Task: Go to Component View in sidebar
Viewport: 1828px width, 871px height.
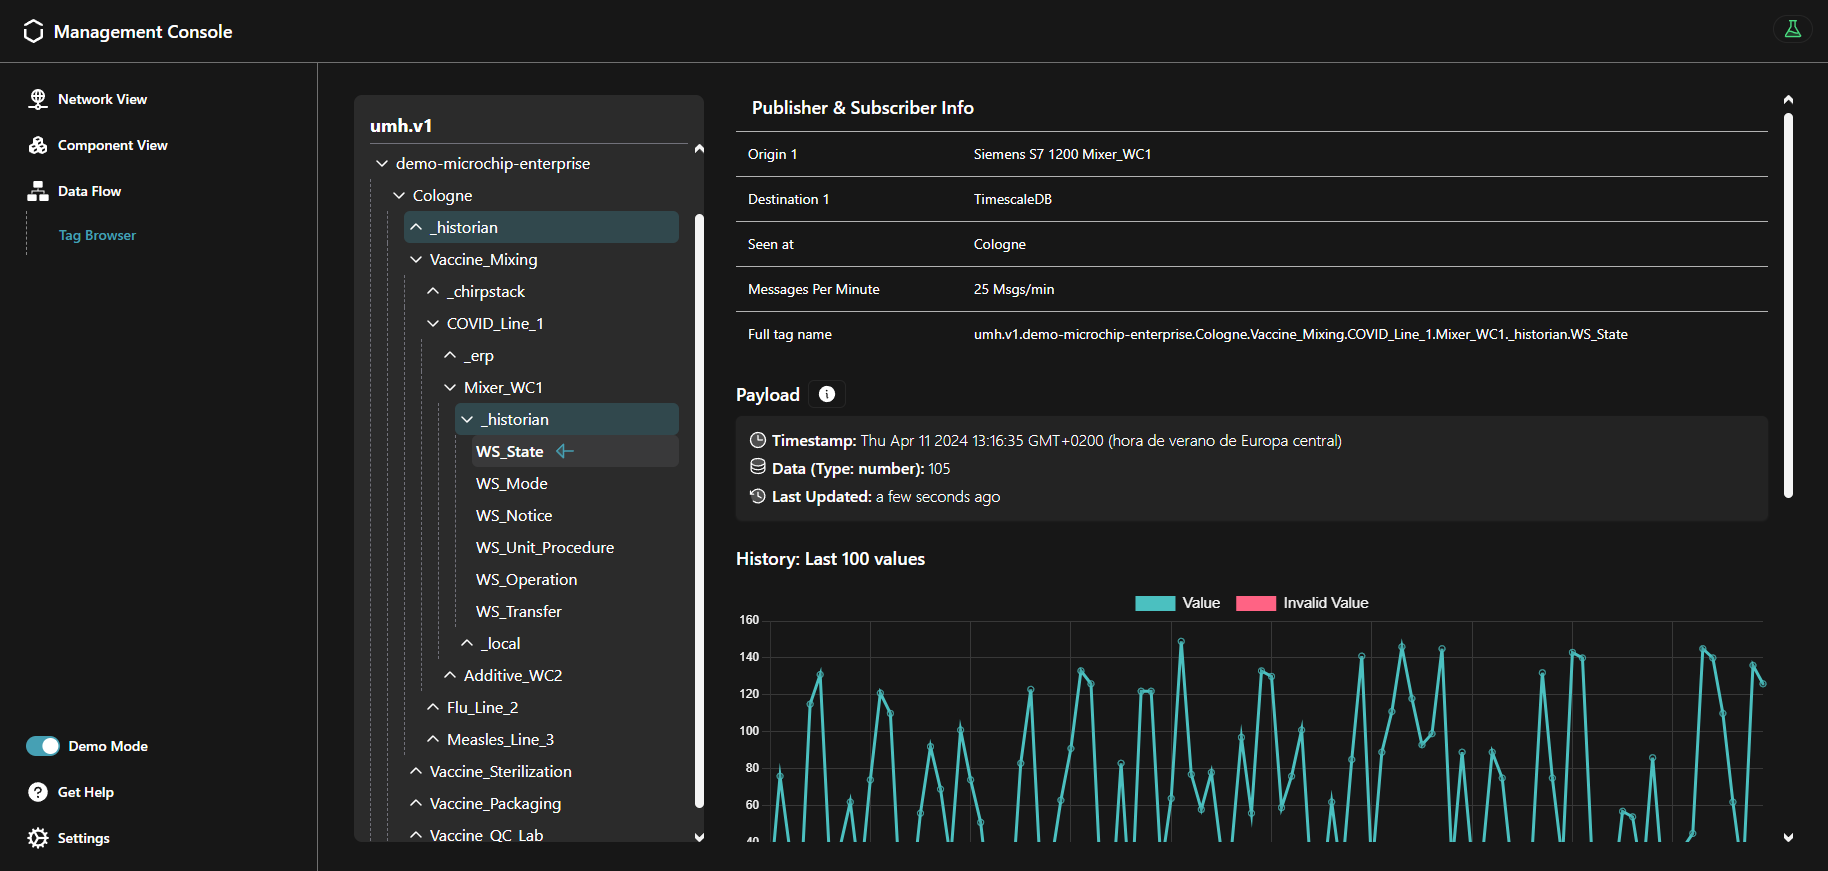Action: pyautogui.click(x=112, y=145)
